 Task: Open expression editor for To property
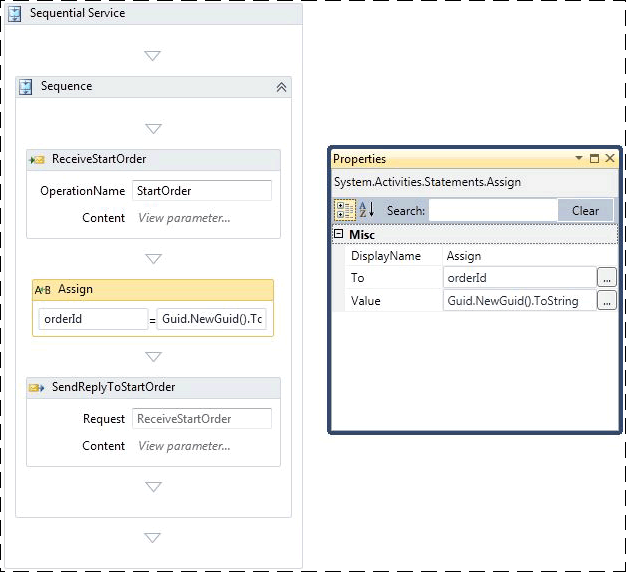[x=606, y=277]
